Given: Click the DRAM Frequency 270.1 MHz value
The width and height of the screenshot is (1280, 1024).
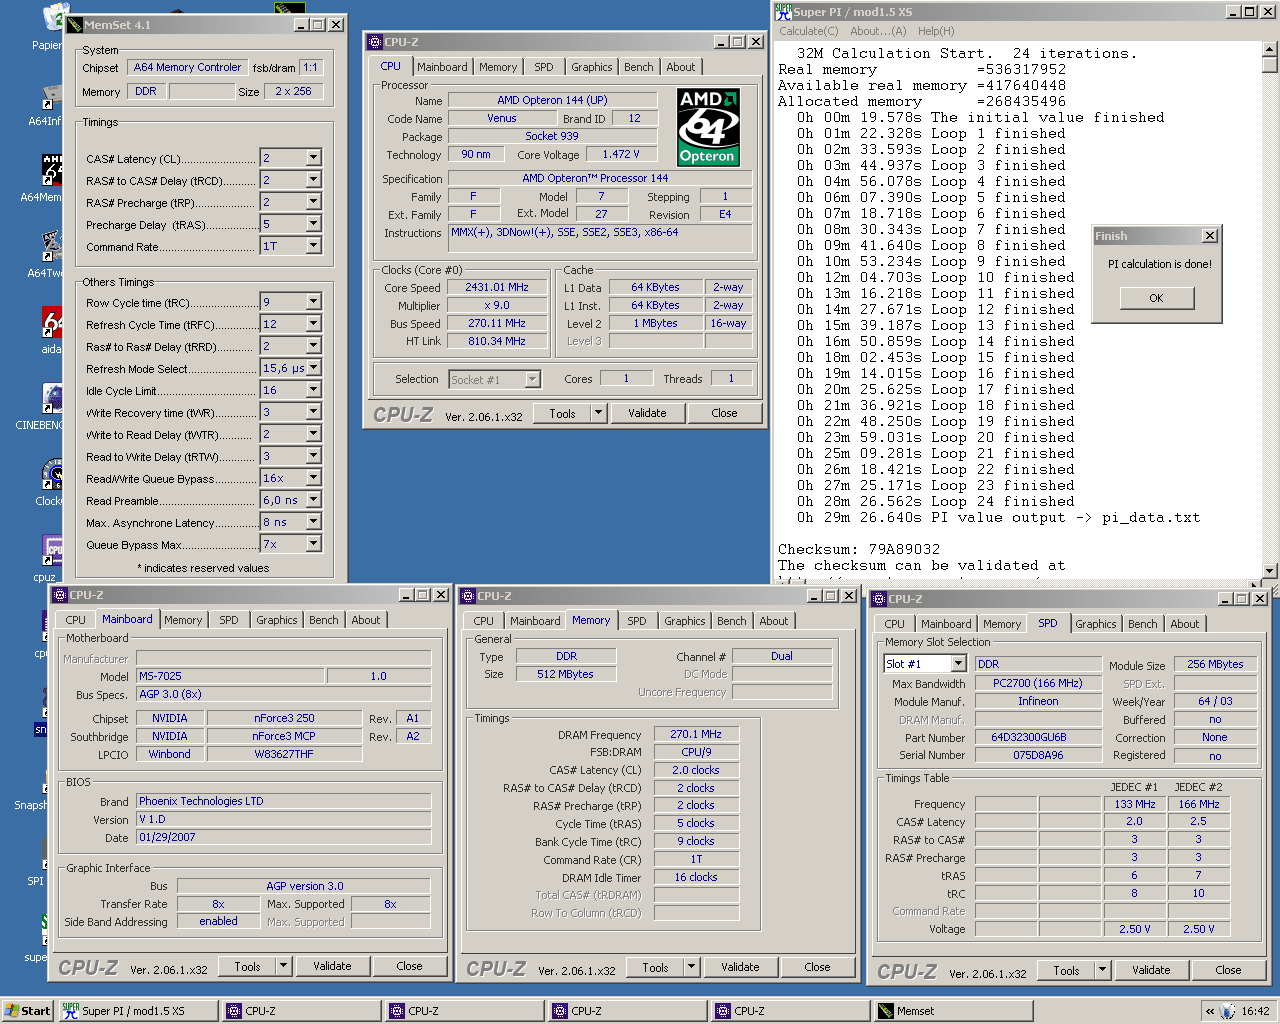Looking at the screenshot, I should coord(696,734).
